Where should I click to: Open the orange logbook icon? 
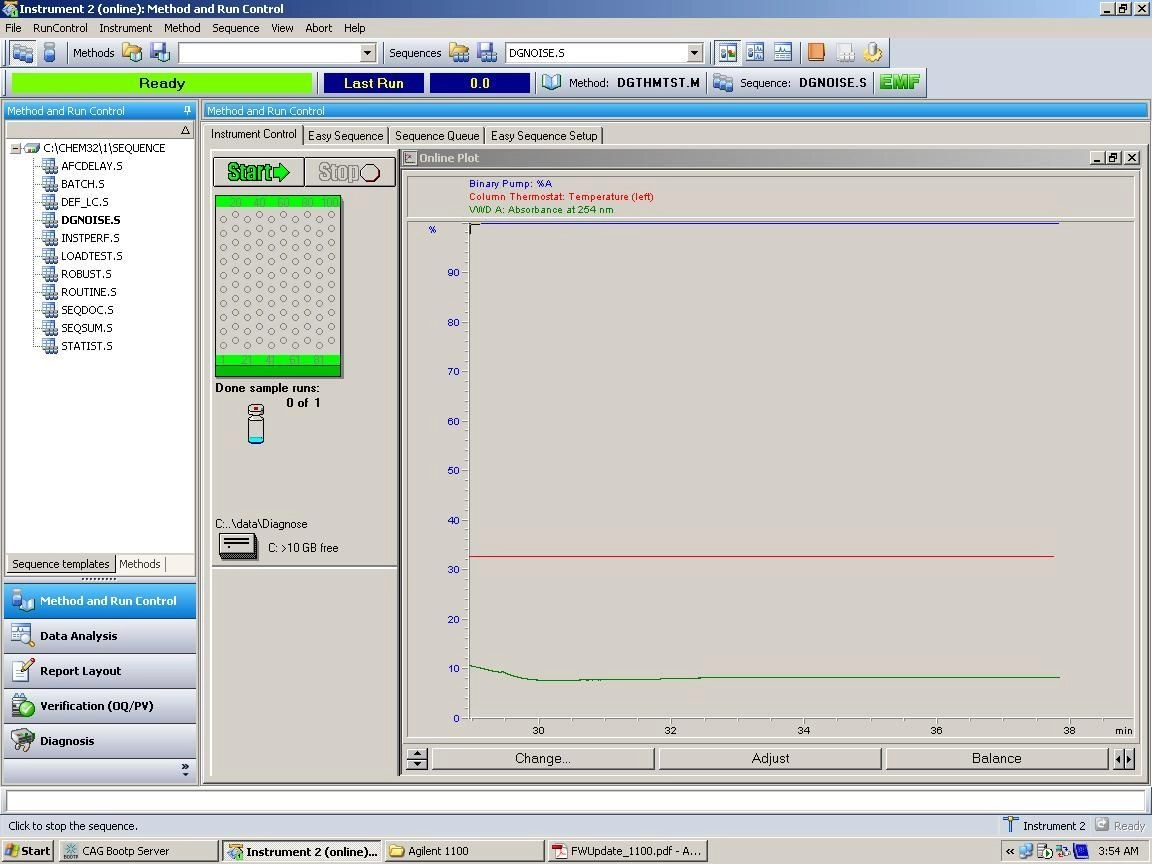816,53
